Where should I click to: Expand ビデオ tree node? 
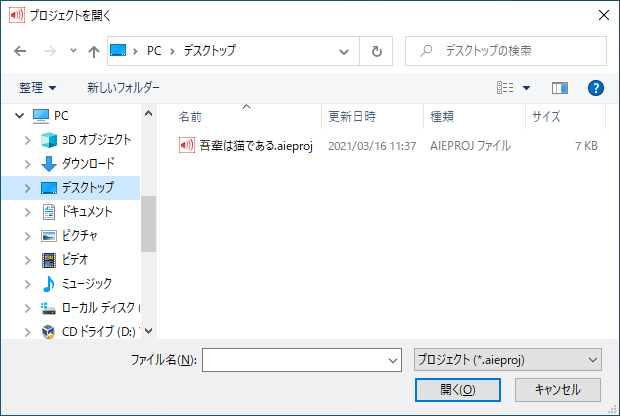(x=27, y=260)
